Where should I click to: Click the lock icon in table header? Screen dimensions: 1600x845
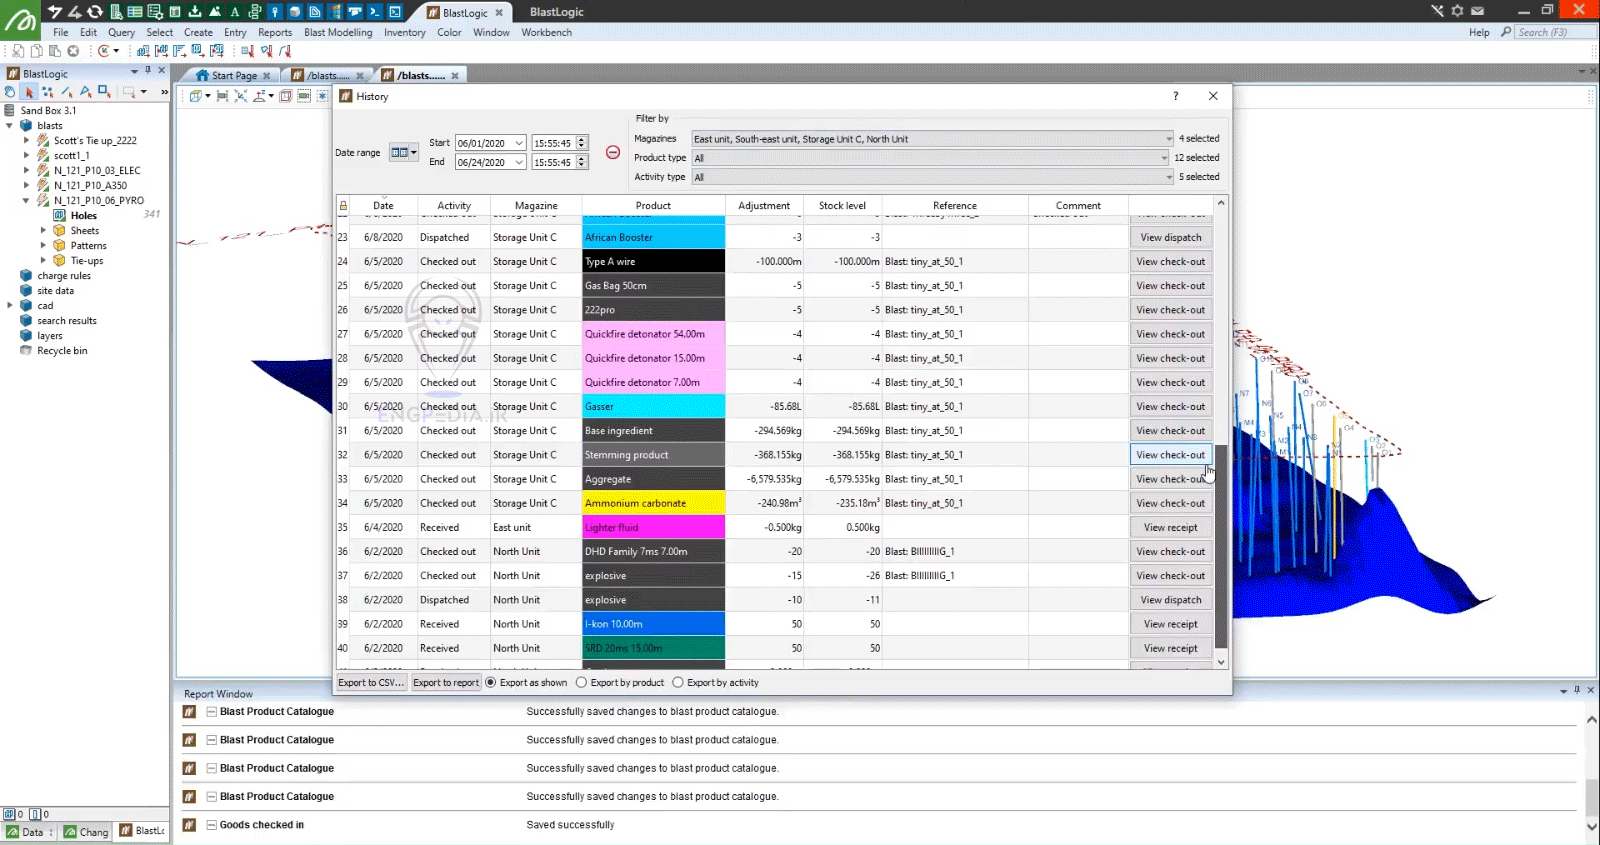click(x=343, y=206)
